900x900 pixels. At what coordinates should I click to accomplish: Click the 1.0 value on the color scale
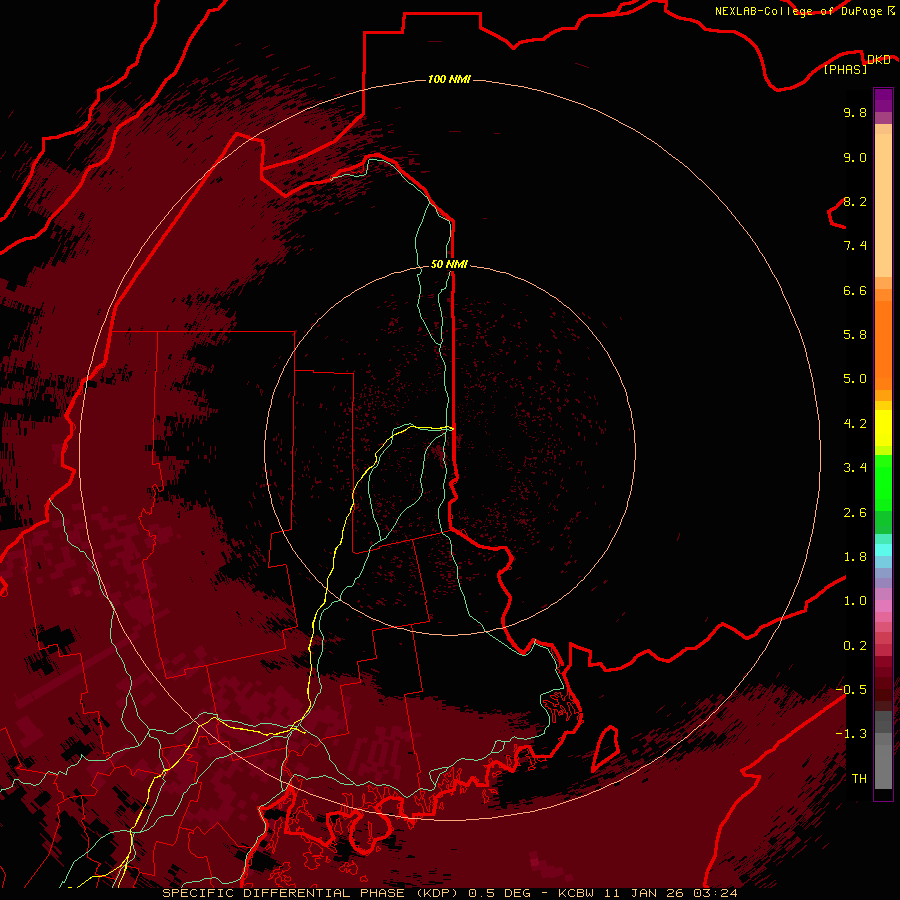(855, 601)
